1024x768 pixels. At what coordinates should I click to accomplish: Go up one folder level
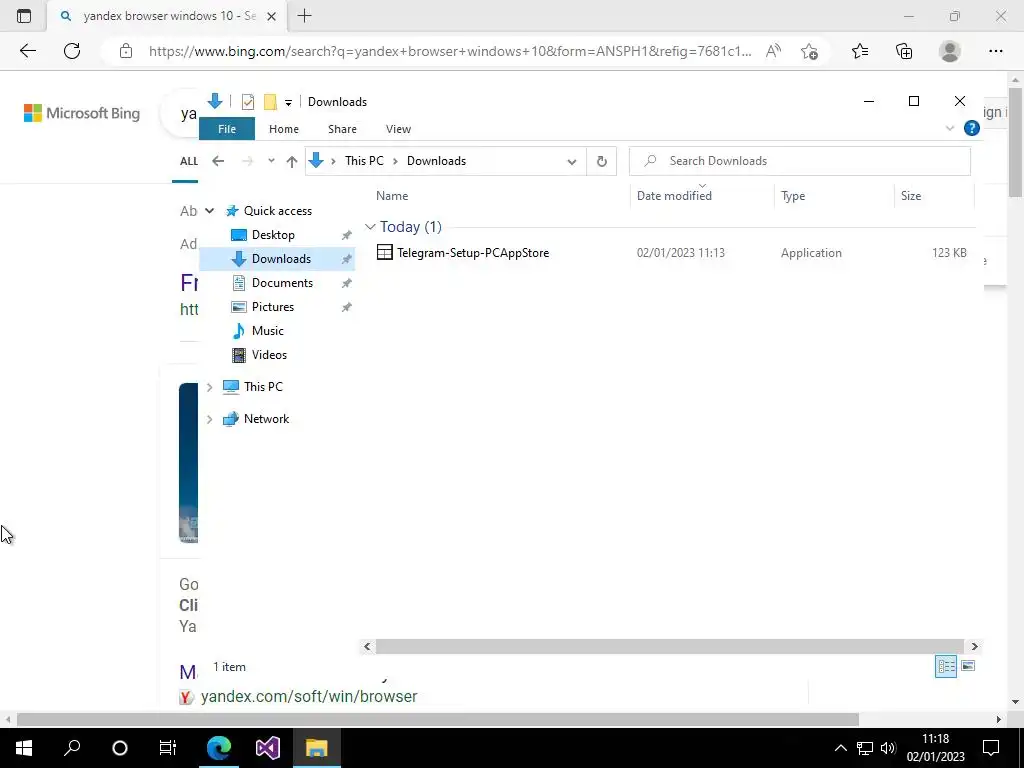[x=292, y=161]
